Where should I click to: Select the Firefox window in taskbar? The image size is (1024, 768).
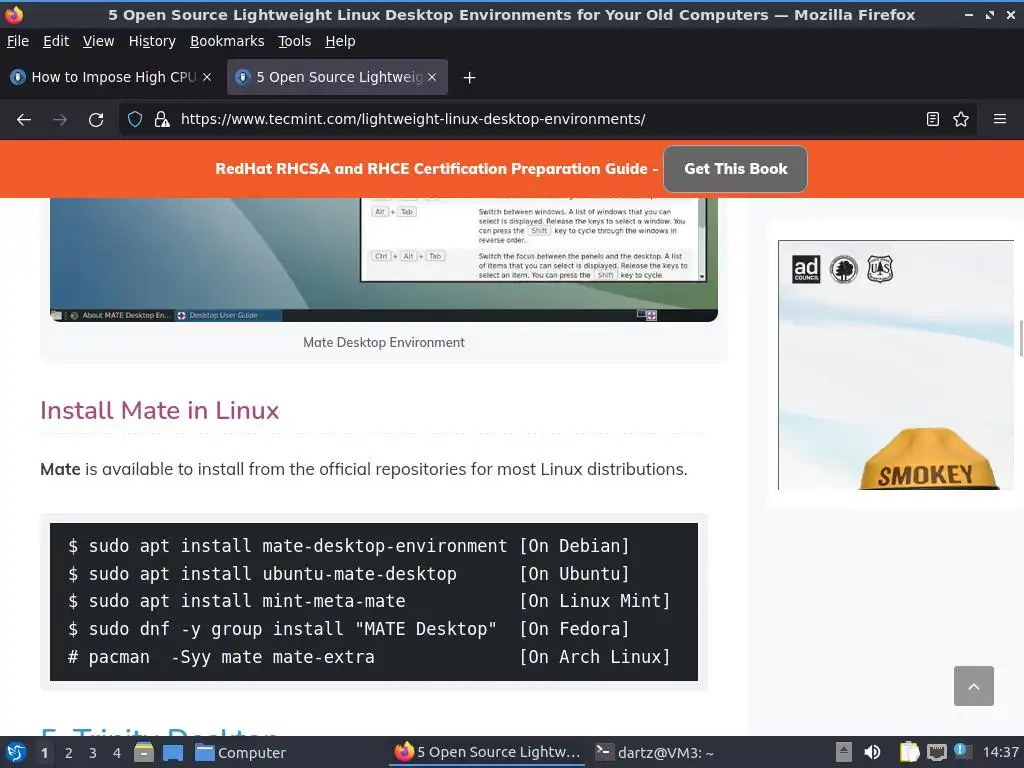(x=488, y=752)
